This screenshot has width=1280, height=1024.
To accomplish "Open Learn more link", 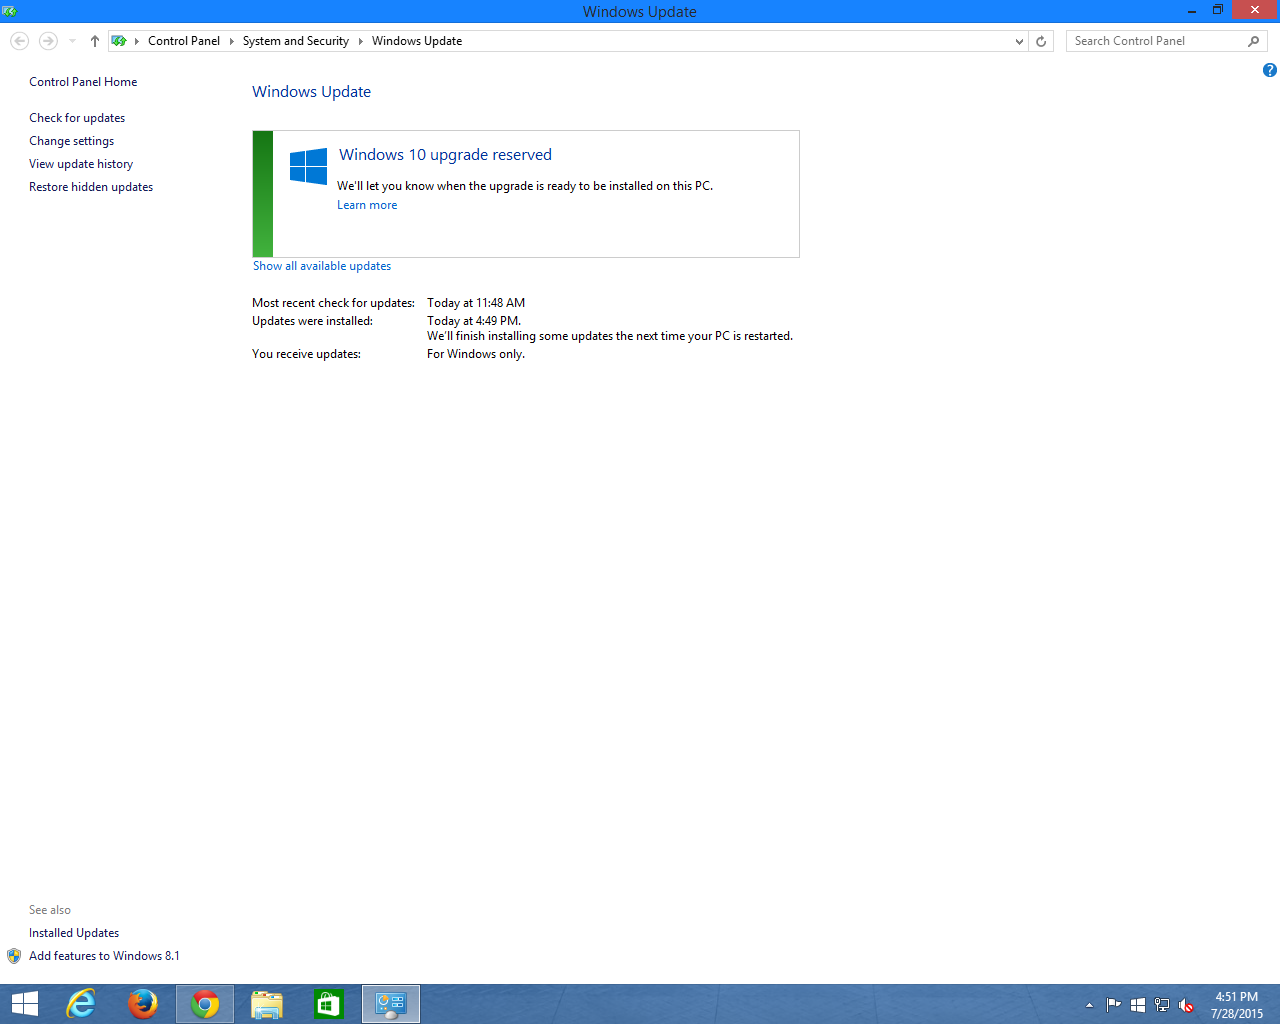I will [367, 205].
